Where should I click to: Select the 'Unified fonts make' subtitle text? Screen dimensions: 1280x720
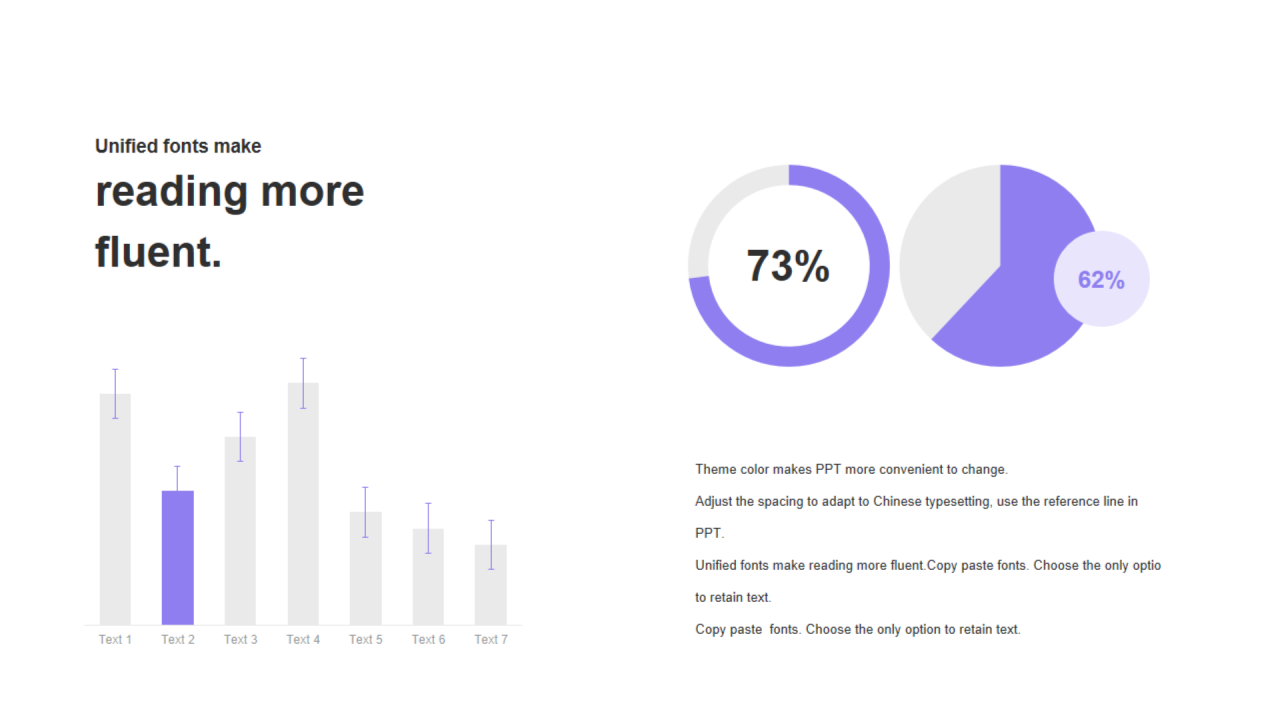click(178, 146)
